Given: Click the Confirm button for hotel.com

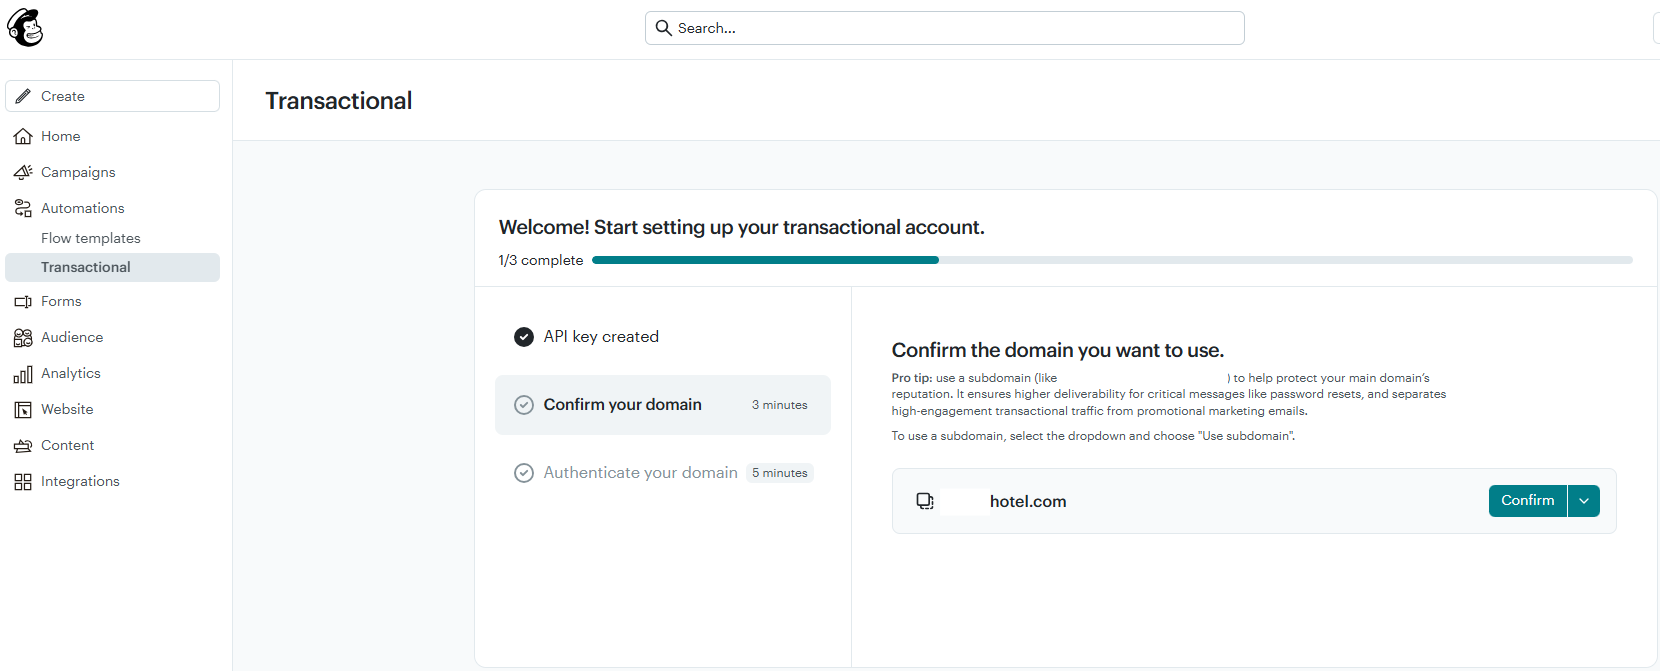Looking at the screenshot, I should click(x=1528, y=501).
